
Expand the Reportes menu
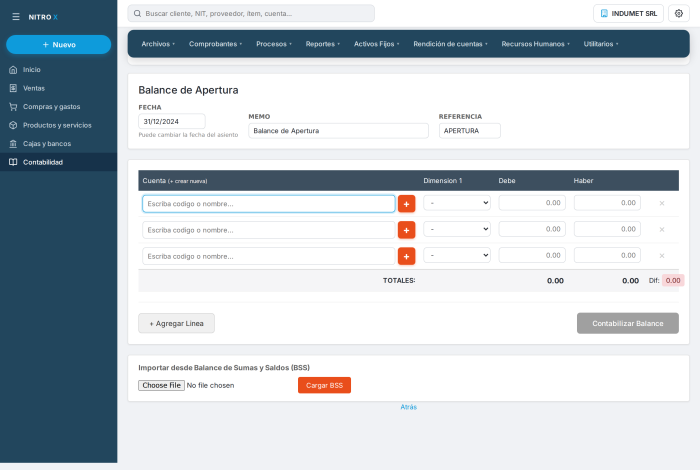click(322, 44)
